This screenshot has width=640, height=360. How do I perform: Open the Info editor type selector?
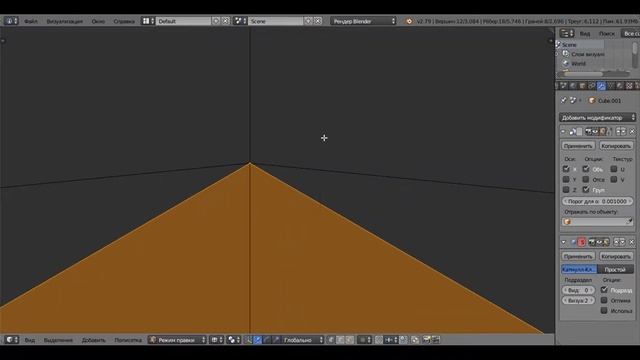click(x=11, y=21)
